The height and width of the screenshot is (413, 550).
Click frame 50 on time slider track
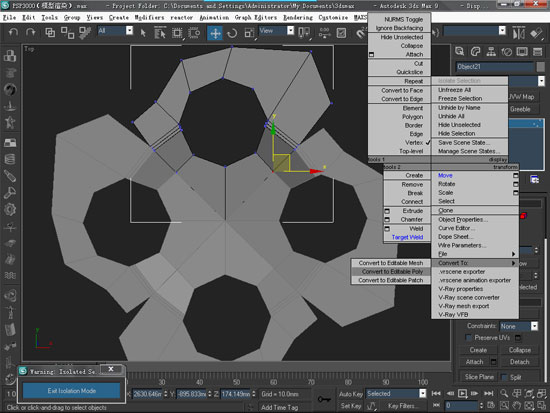236,382
